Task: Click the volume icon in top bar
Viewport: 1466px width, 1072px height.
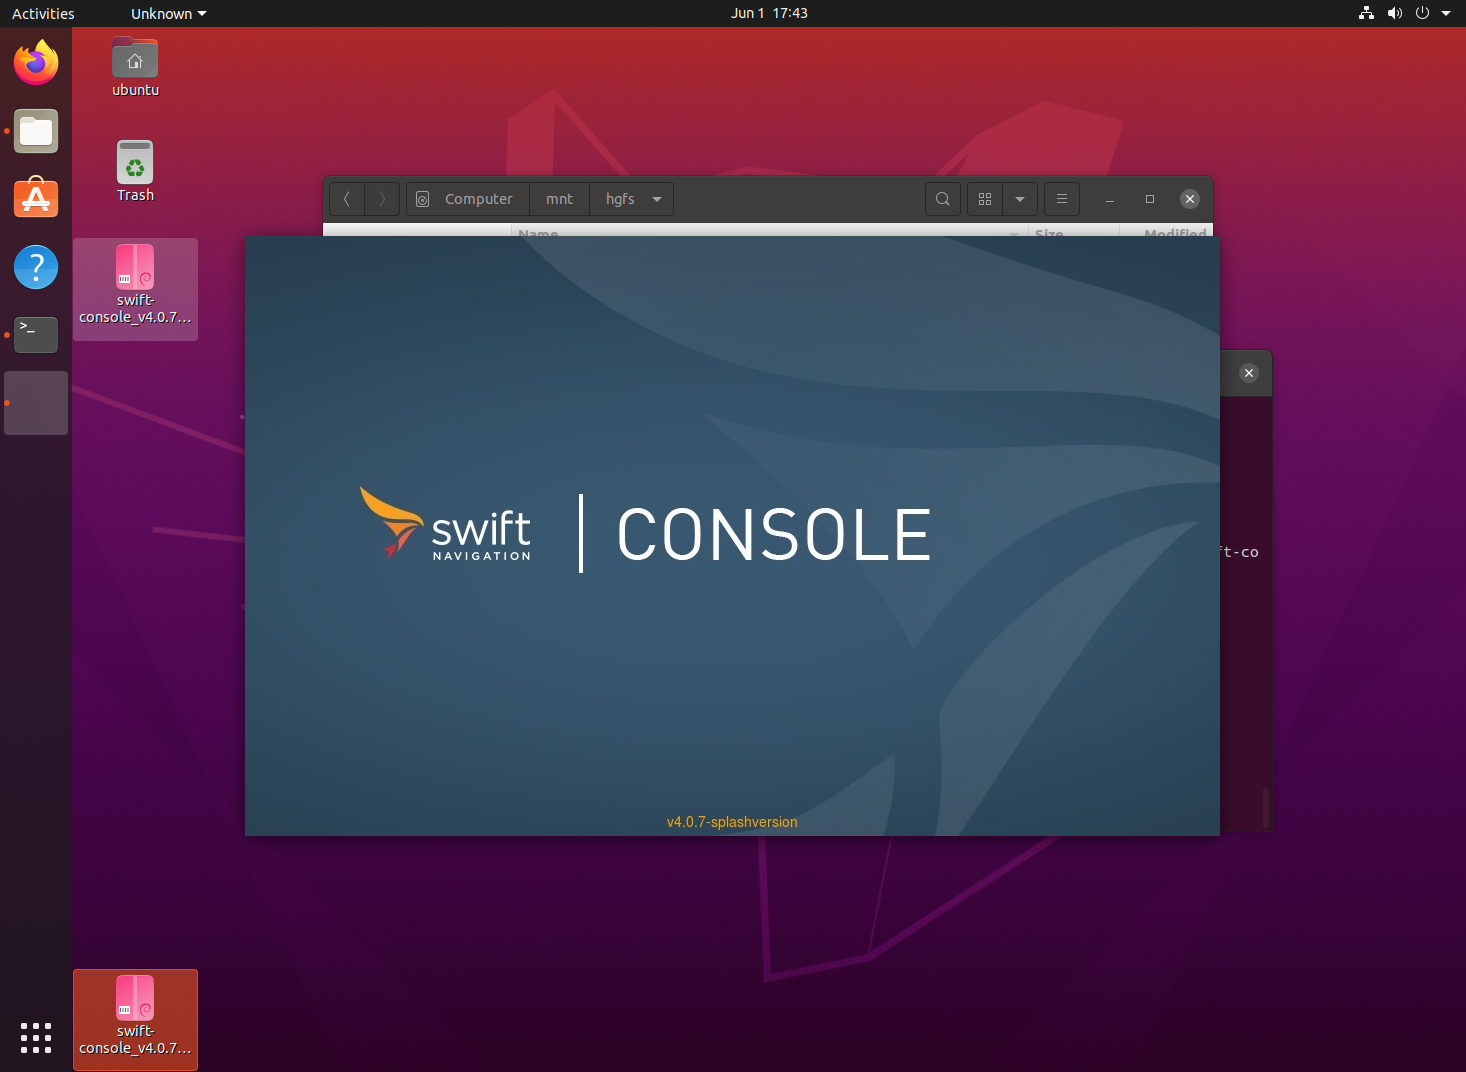Action: (1394, 13)
